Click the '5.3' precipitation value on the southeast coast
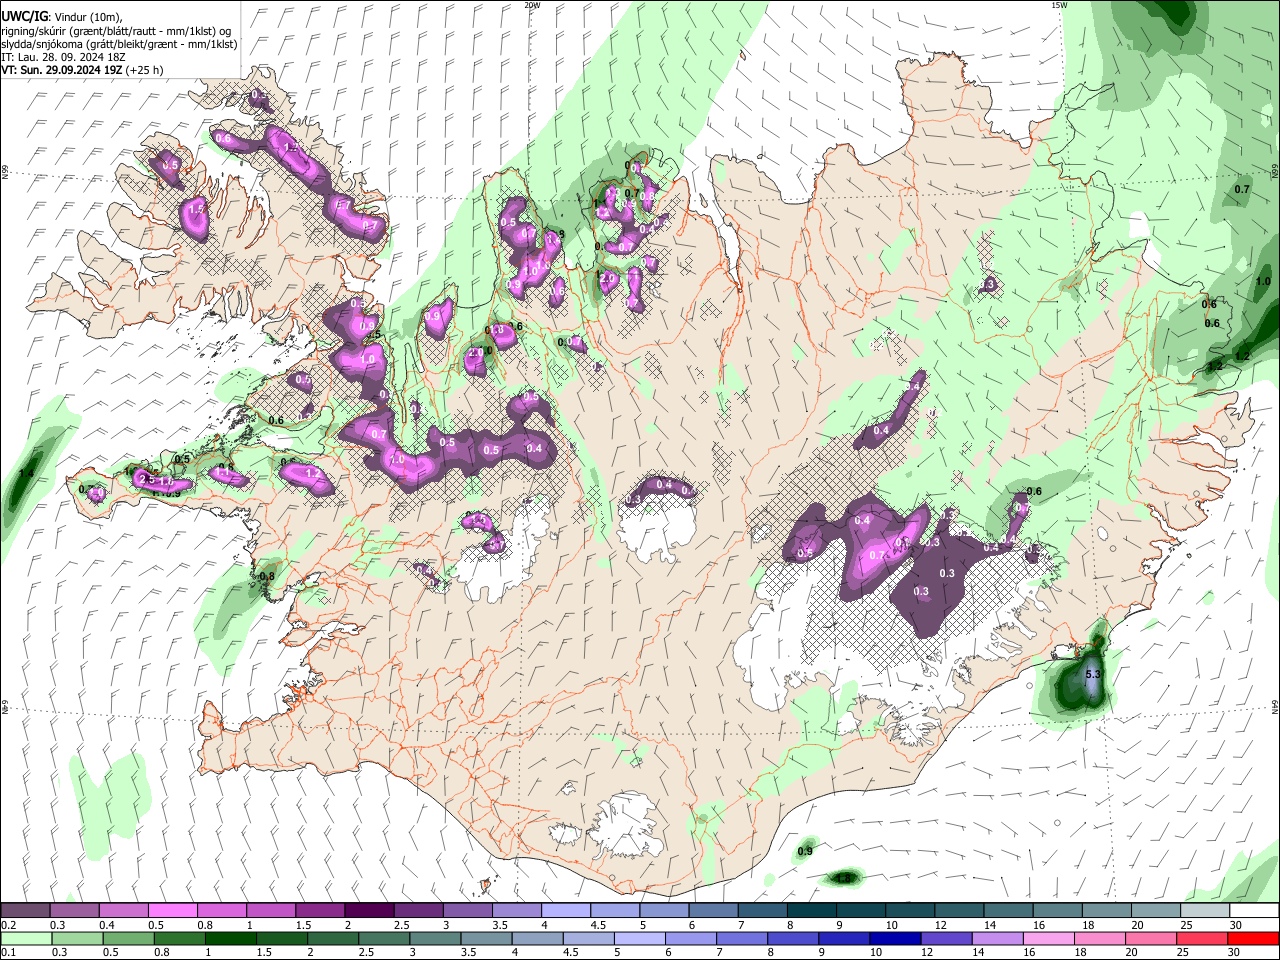 click(x=1093, y=675)
